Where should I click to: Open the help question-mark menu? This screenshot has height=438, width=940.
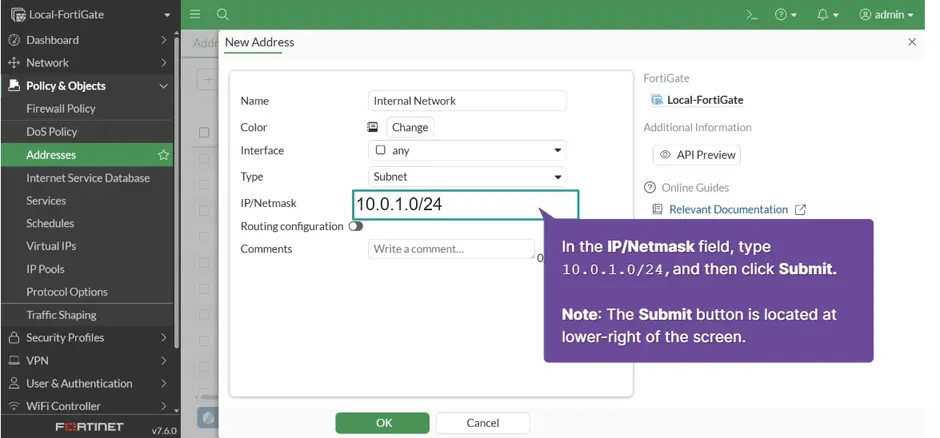785,15
